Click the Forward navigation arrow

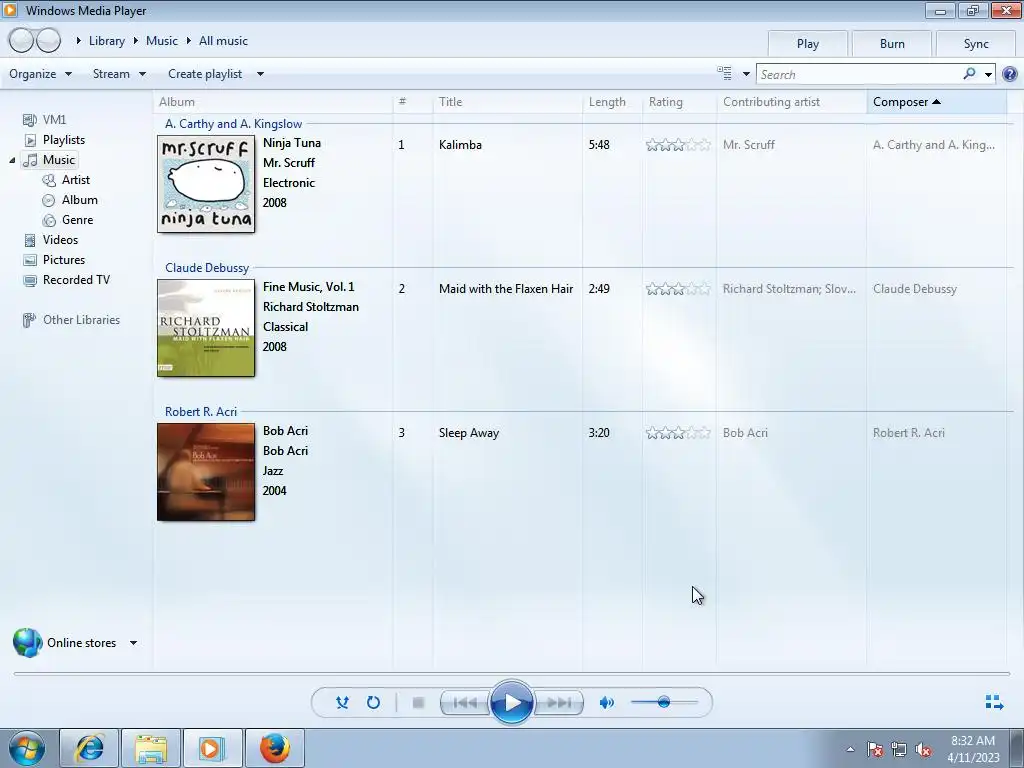(48, 40)
